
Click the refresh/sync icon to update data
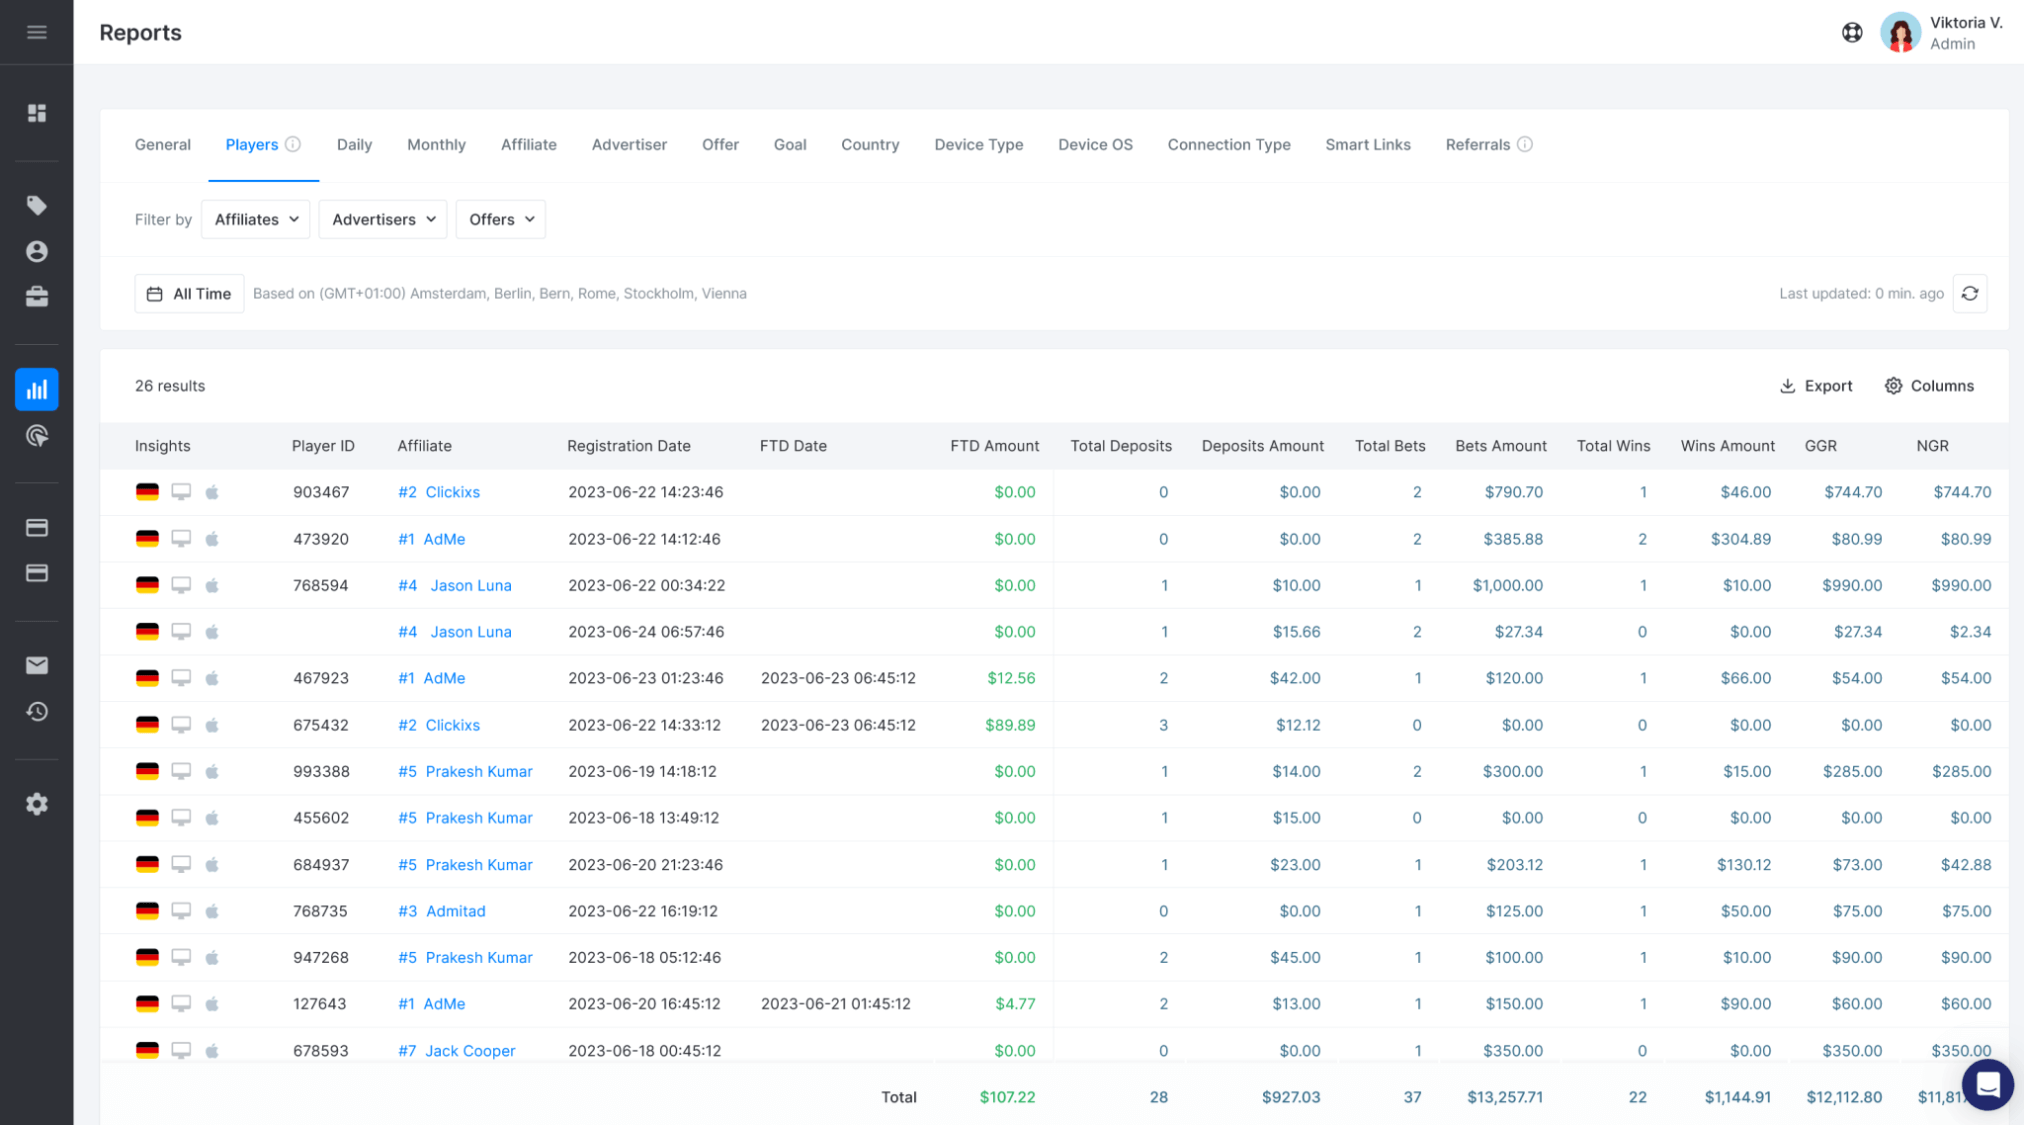point(1969,292)
